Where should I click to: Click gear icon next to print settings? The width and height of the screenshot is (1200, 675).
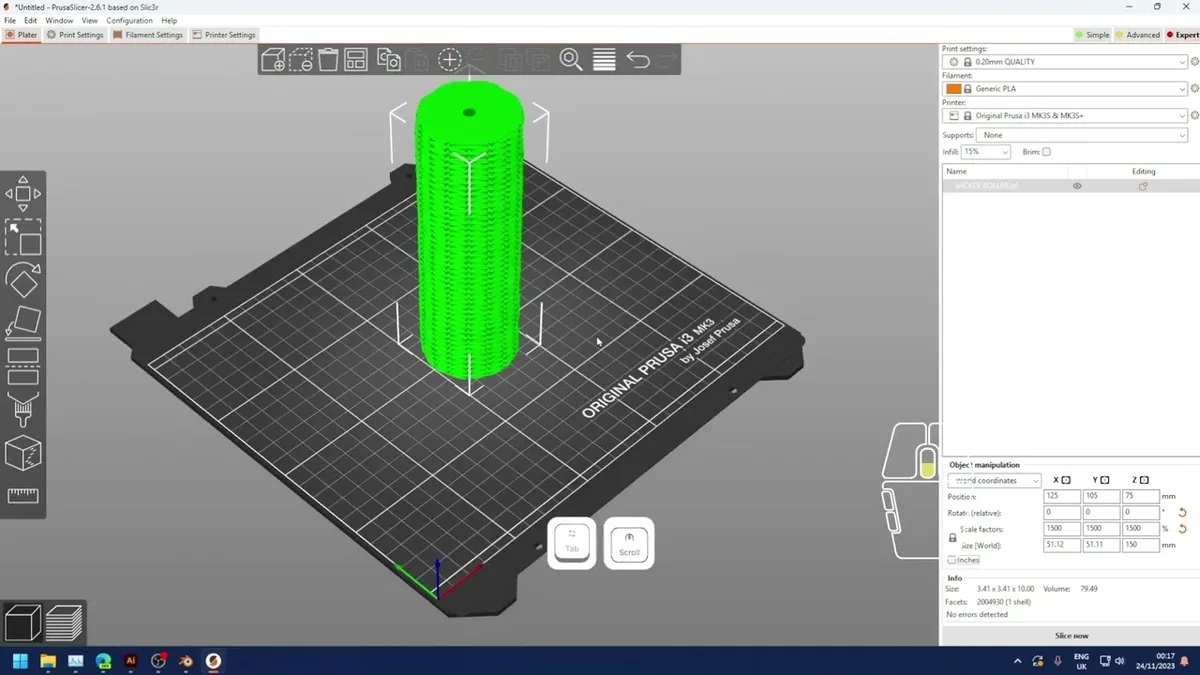pos(1195,62)
